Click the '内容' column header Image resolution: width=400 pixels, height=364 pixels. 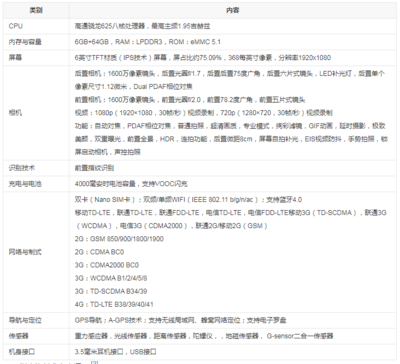[x=233, y=10]
